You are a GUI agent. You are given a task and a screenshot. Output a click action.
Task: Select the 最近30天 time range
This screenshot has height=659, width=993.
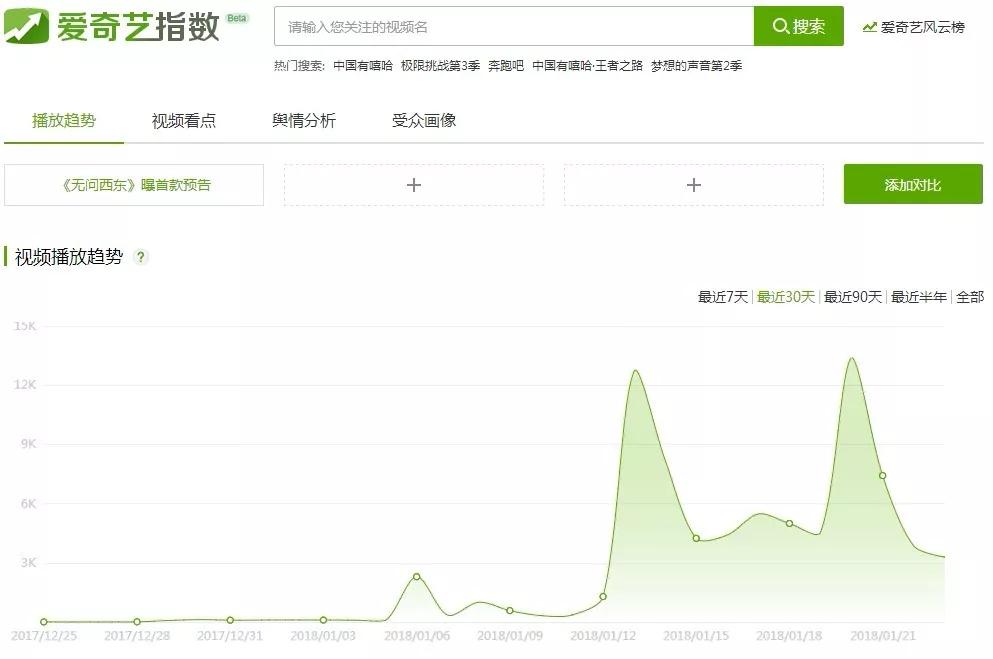click(786, 297)
